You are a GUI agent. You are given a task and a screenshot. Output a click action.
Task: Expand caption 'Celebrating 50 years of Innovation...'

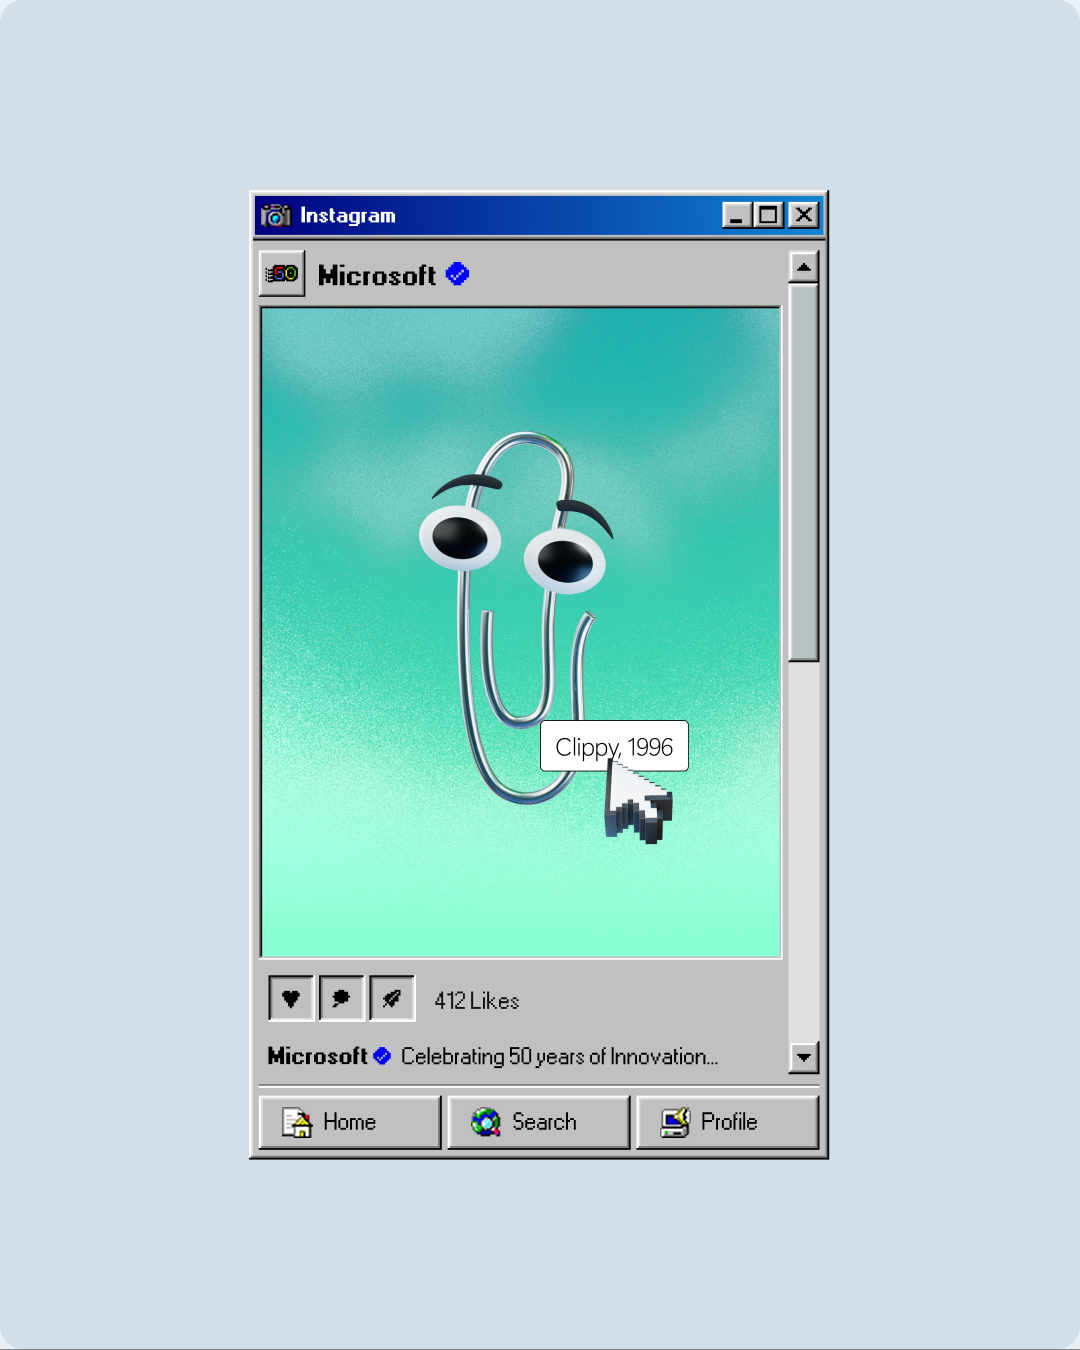click(559, 1057)
